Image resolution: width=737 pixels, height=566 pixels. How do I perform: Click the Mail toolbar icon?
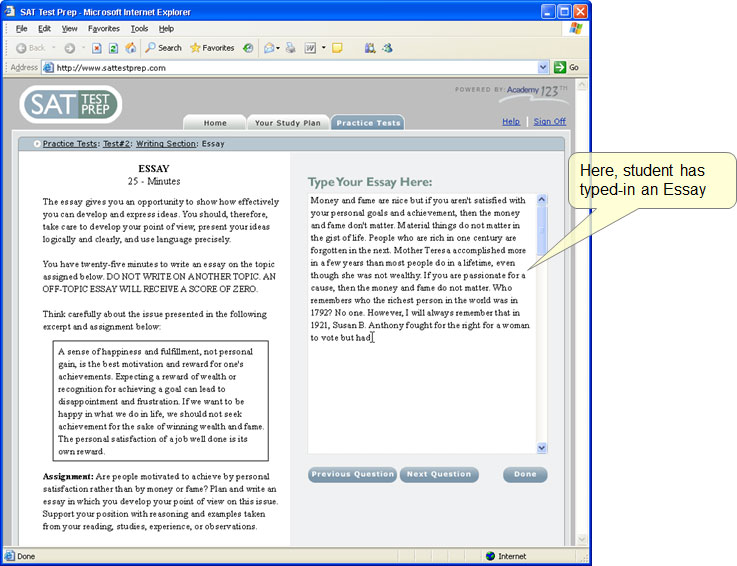(x=269, y=48)
